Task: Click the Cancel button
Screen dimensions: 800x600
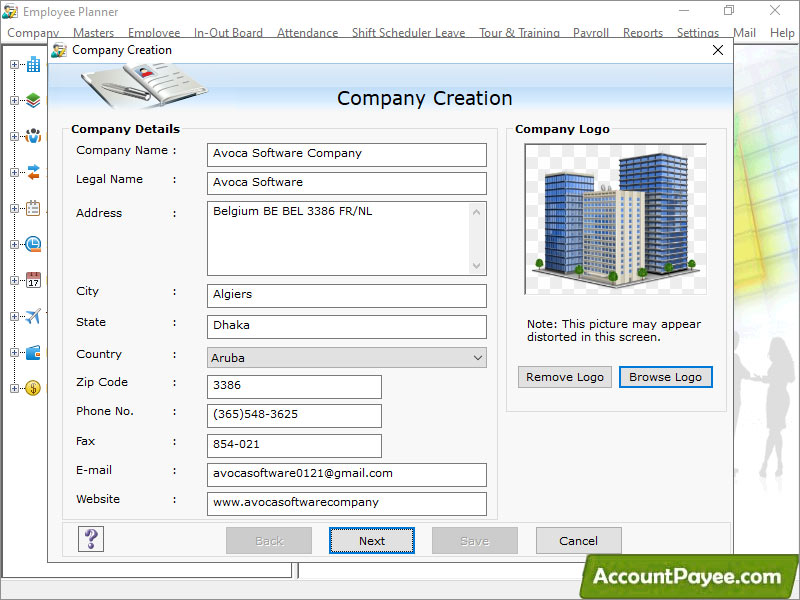Action: pos(579,540)
